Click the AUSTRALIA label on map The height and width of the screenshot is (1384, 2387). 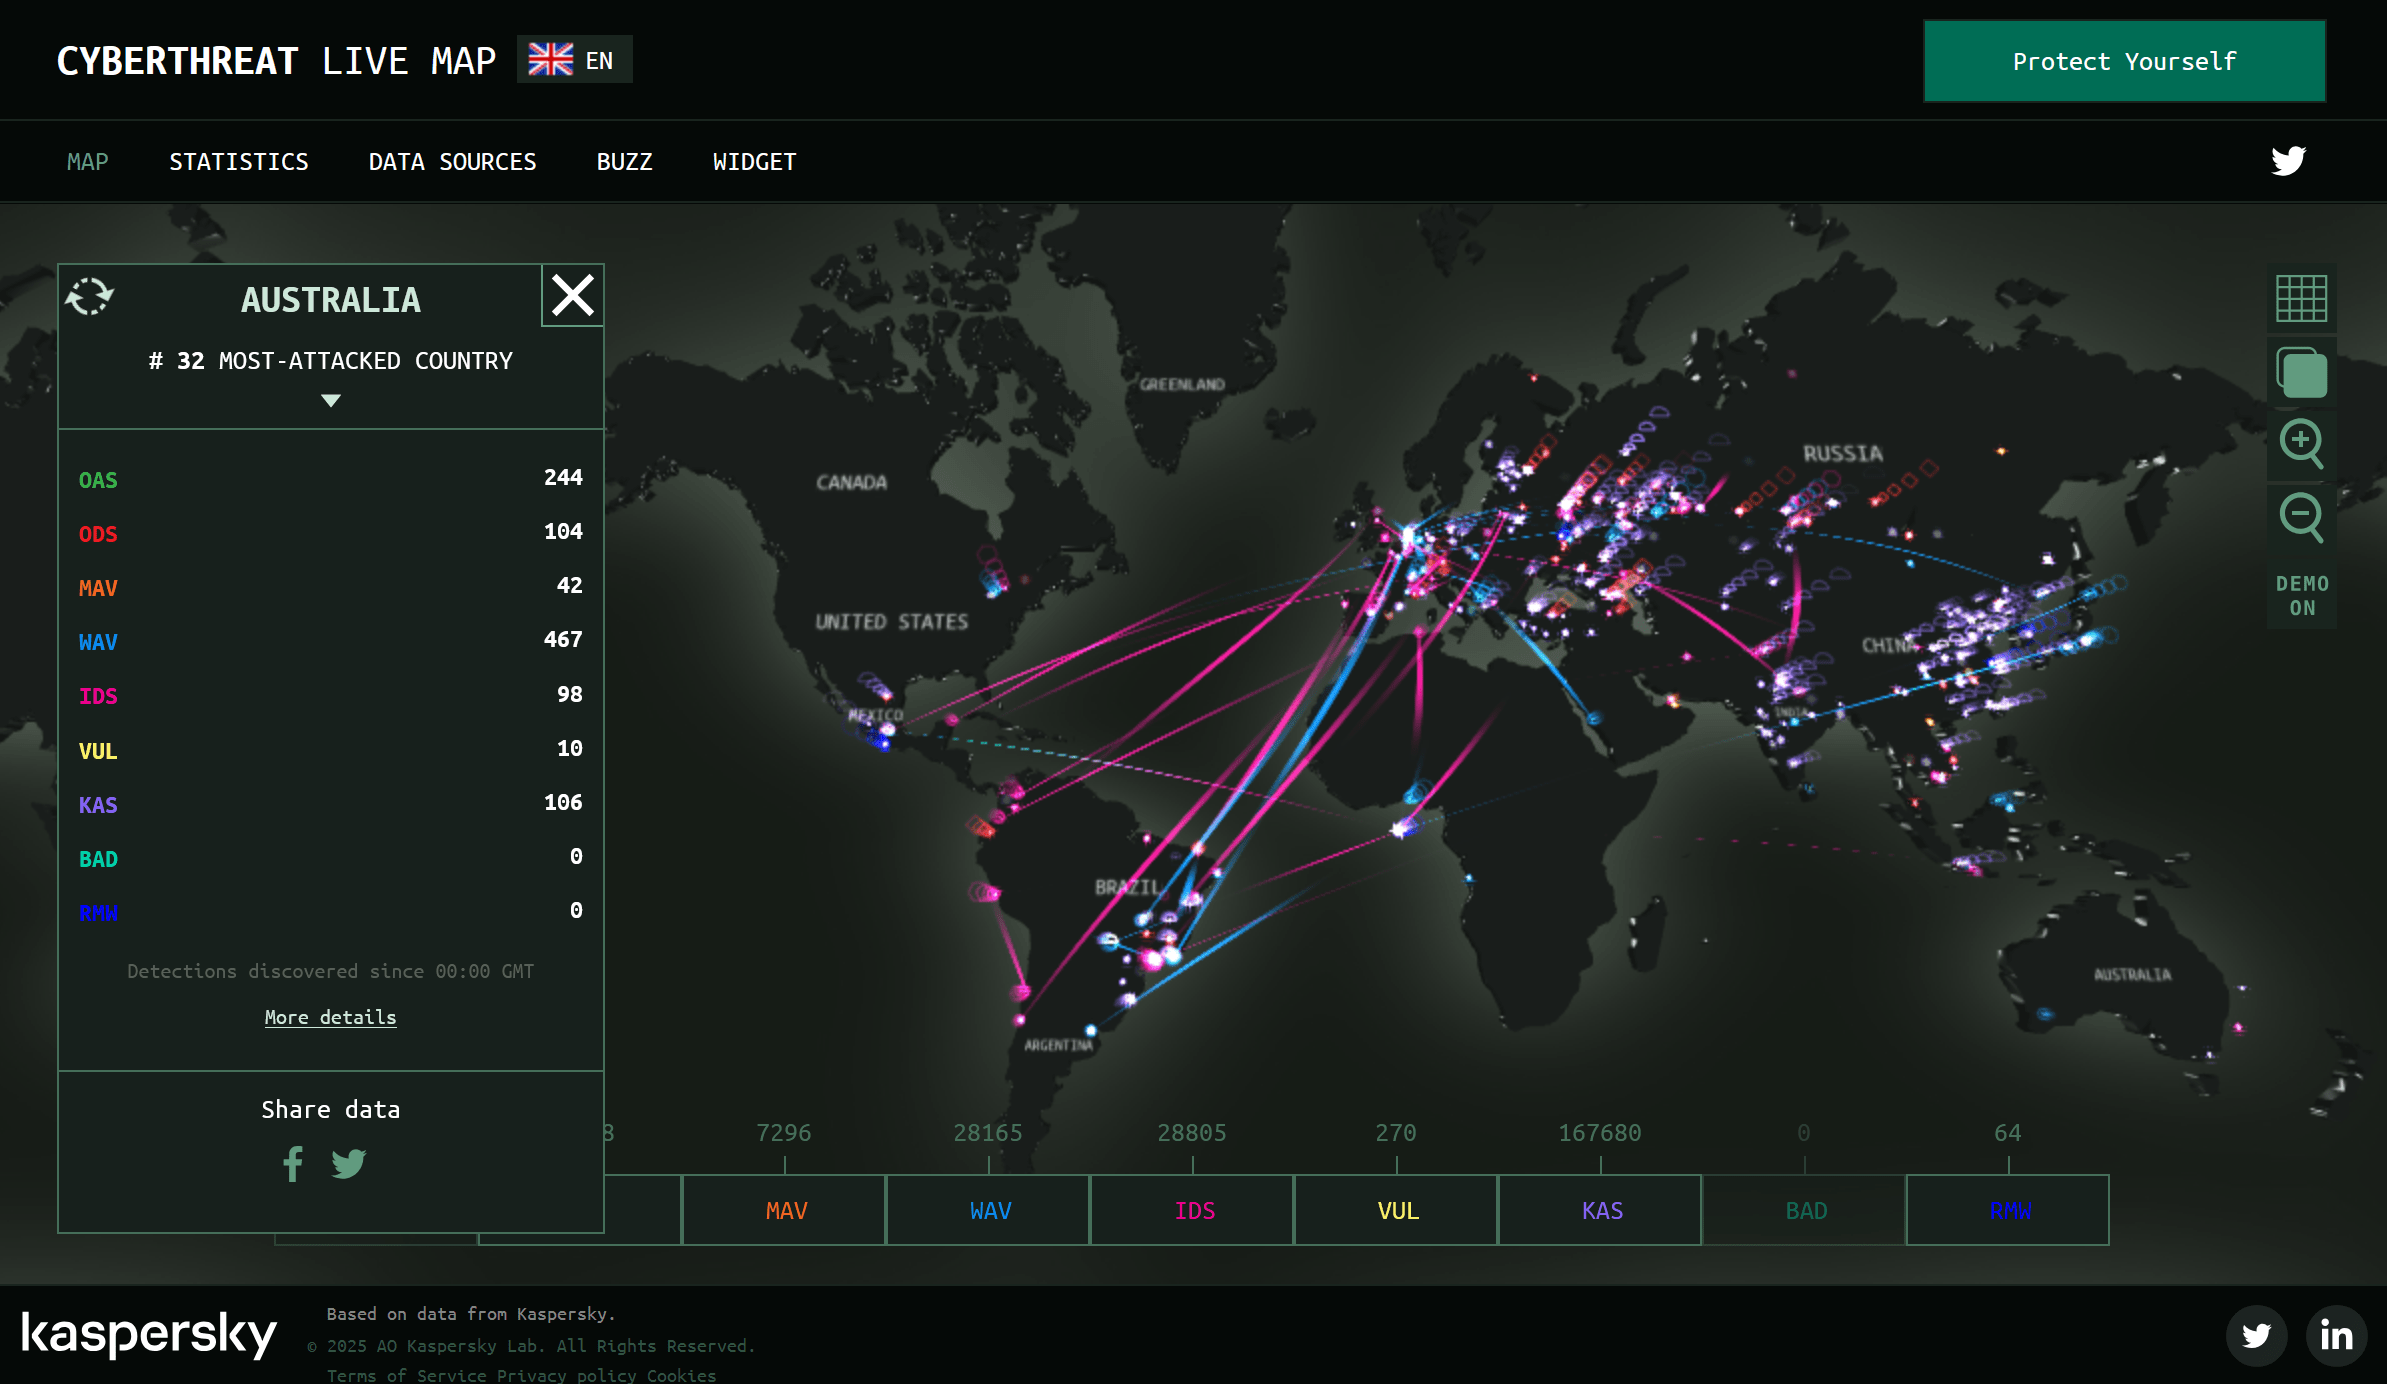2132,974
